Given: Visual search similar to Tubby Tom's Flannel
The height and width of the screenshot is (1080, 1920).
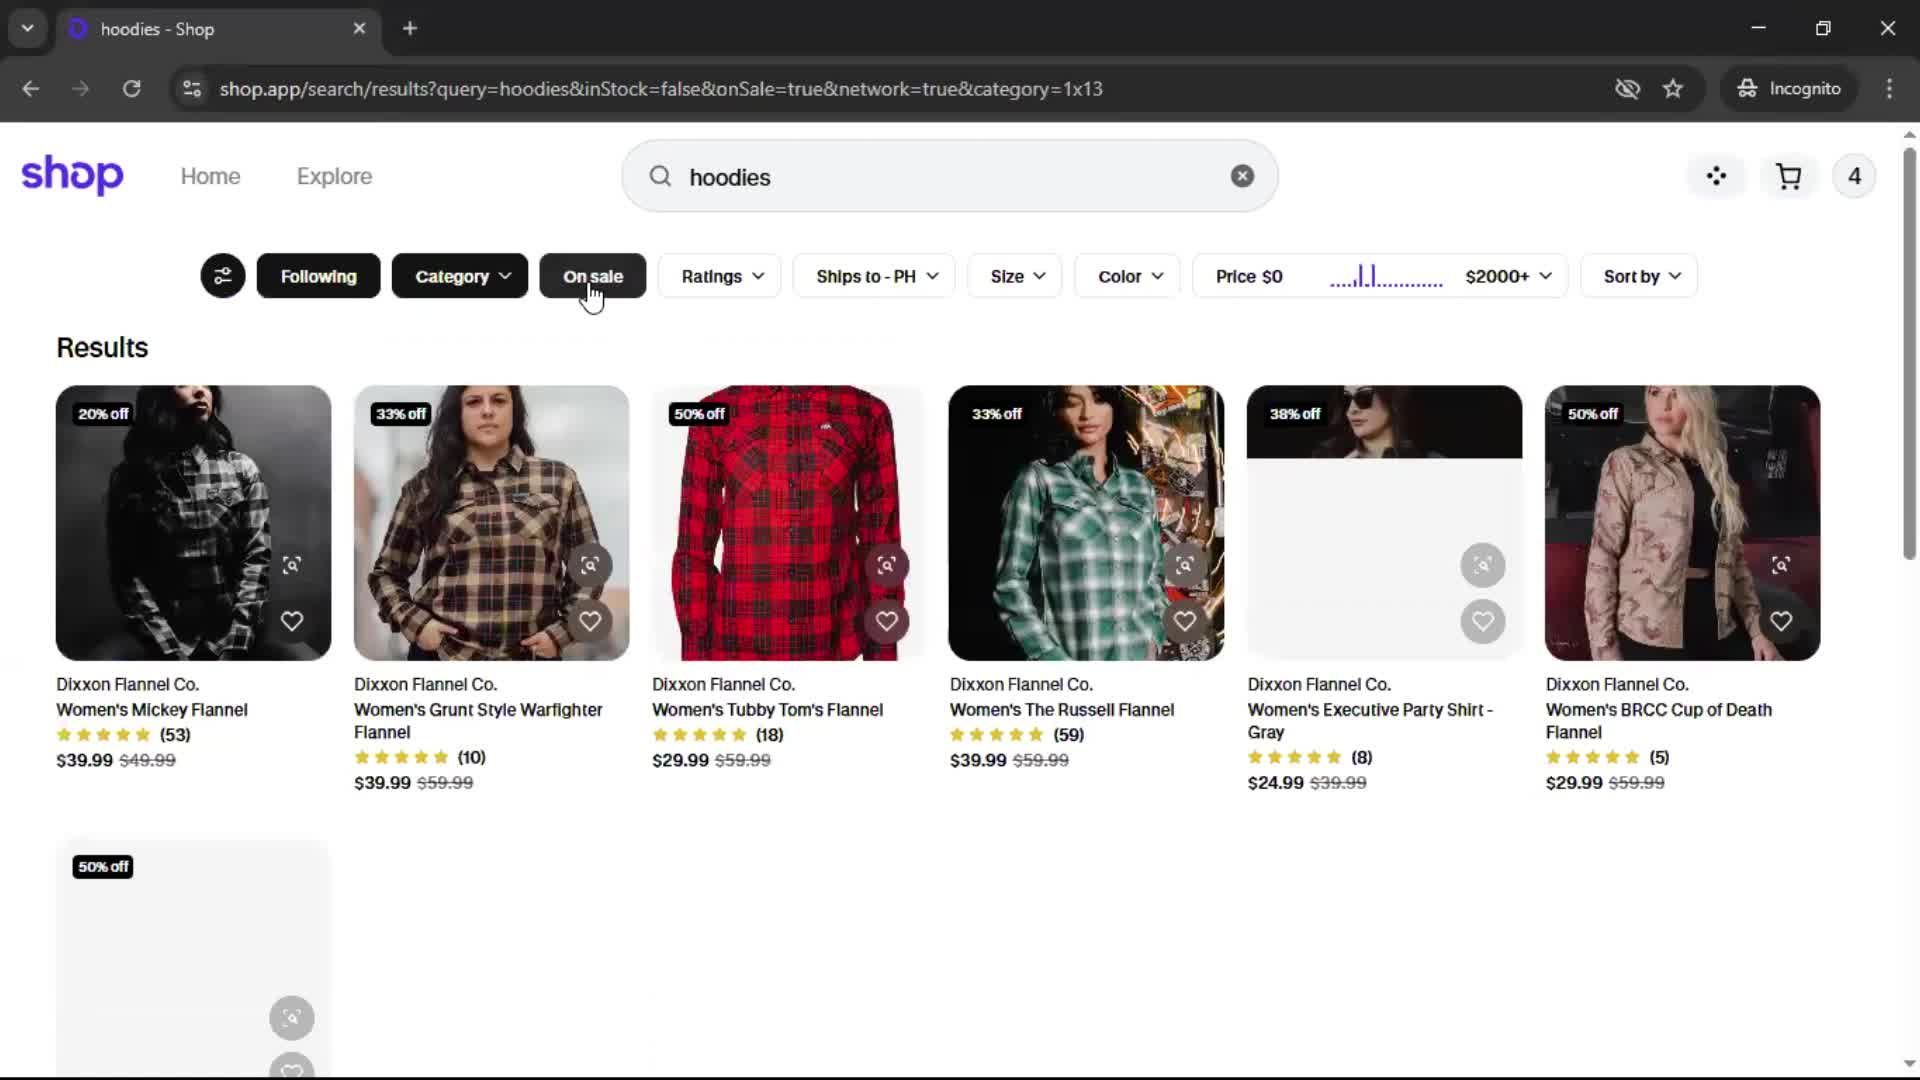Looking at the screenshot, I should [x=886, y=565].
